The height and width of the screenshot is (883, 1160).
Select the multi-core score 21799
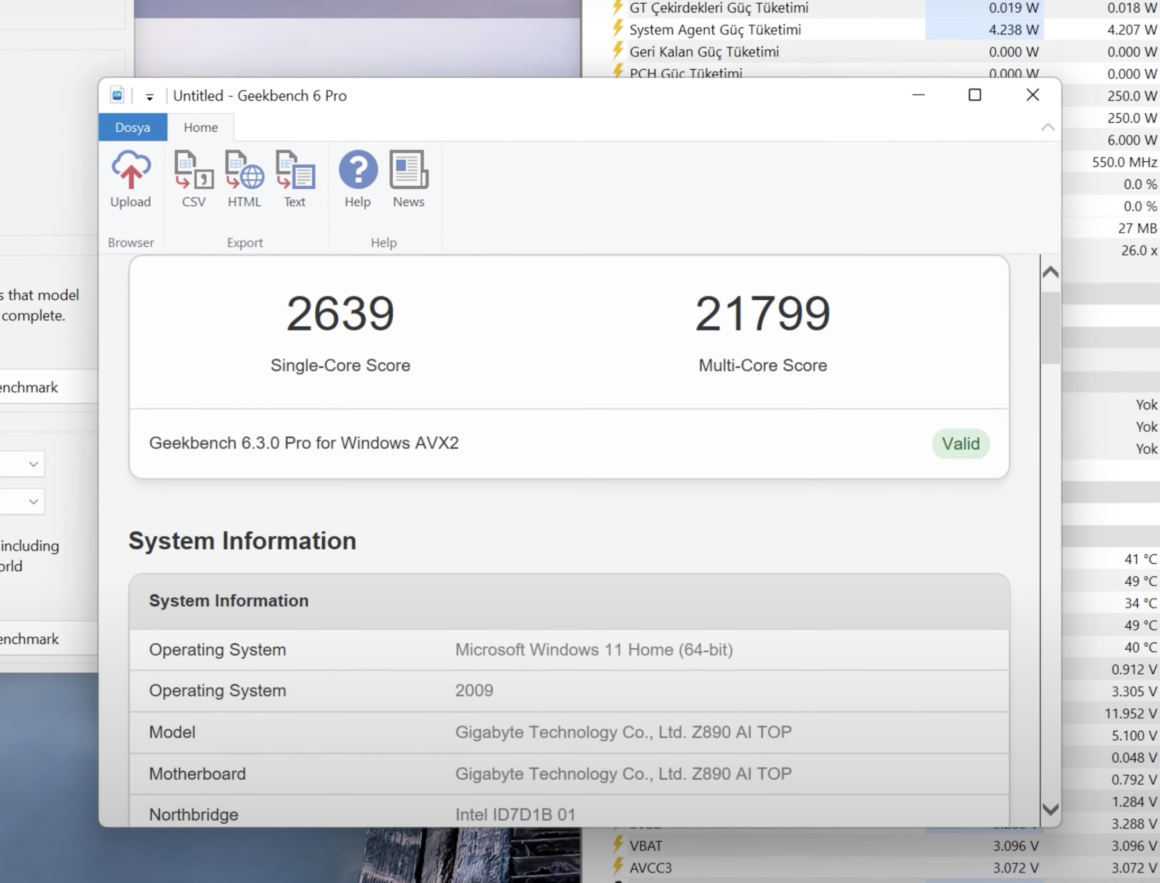pyautogui.click(x=763, y=314)
